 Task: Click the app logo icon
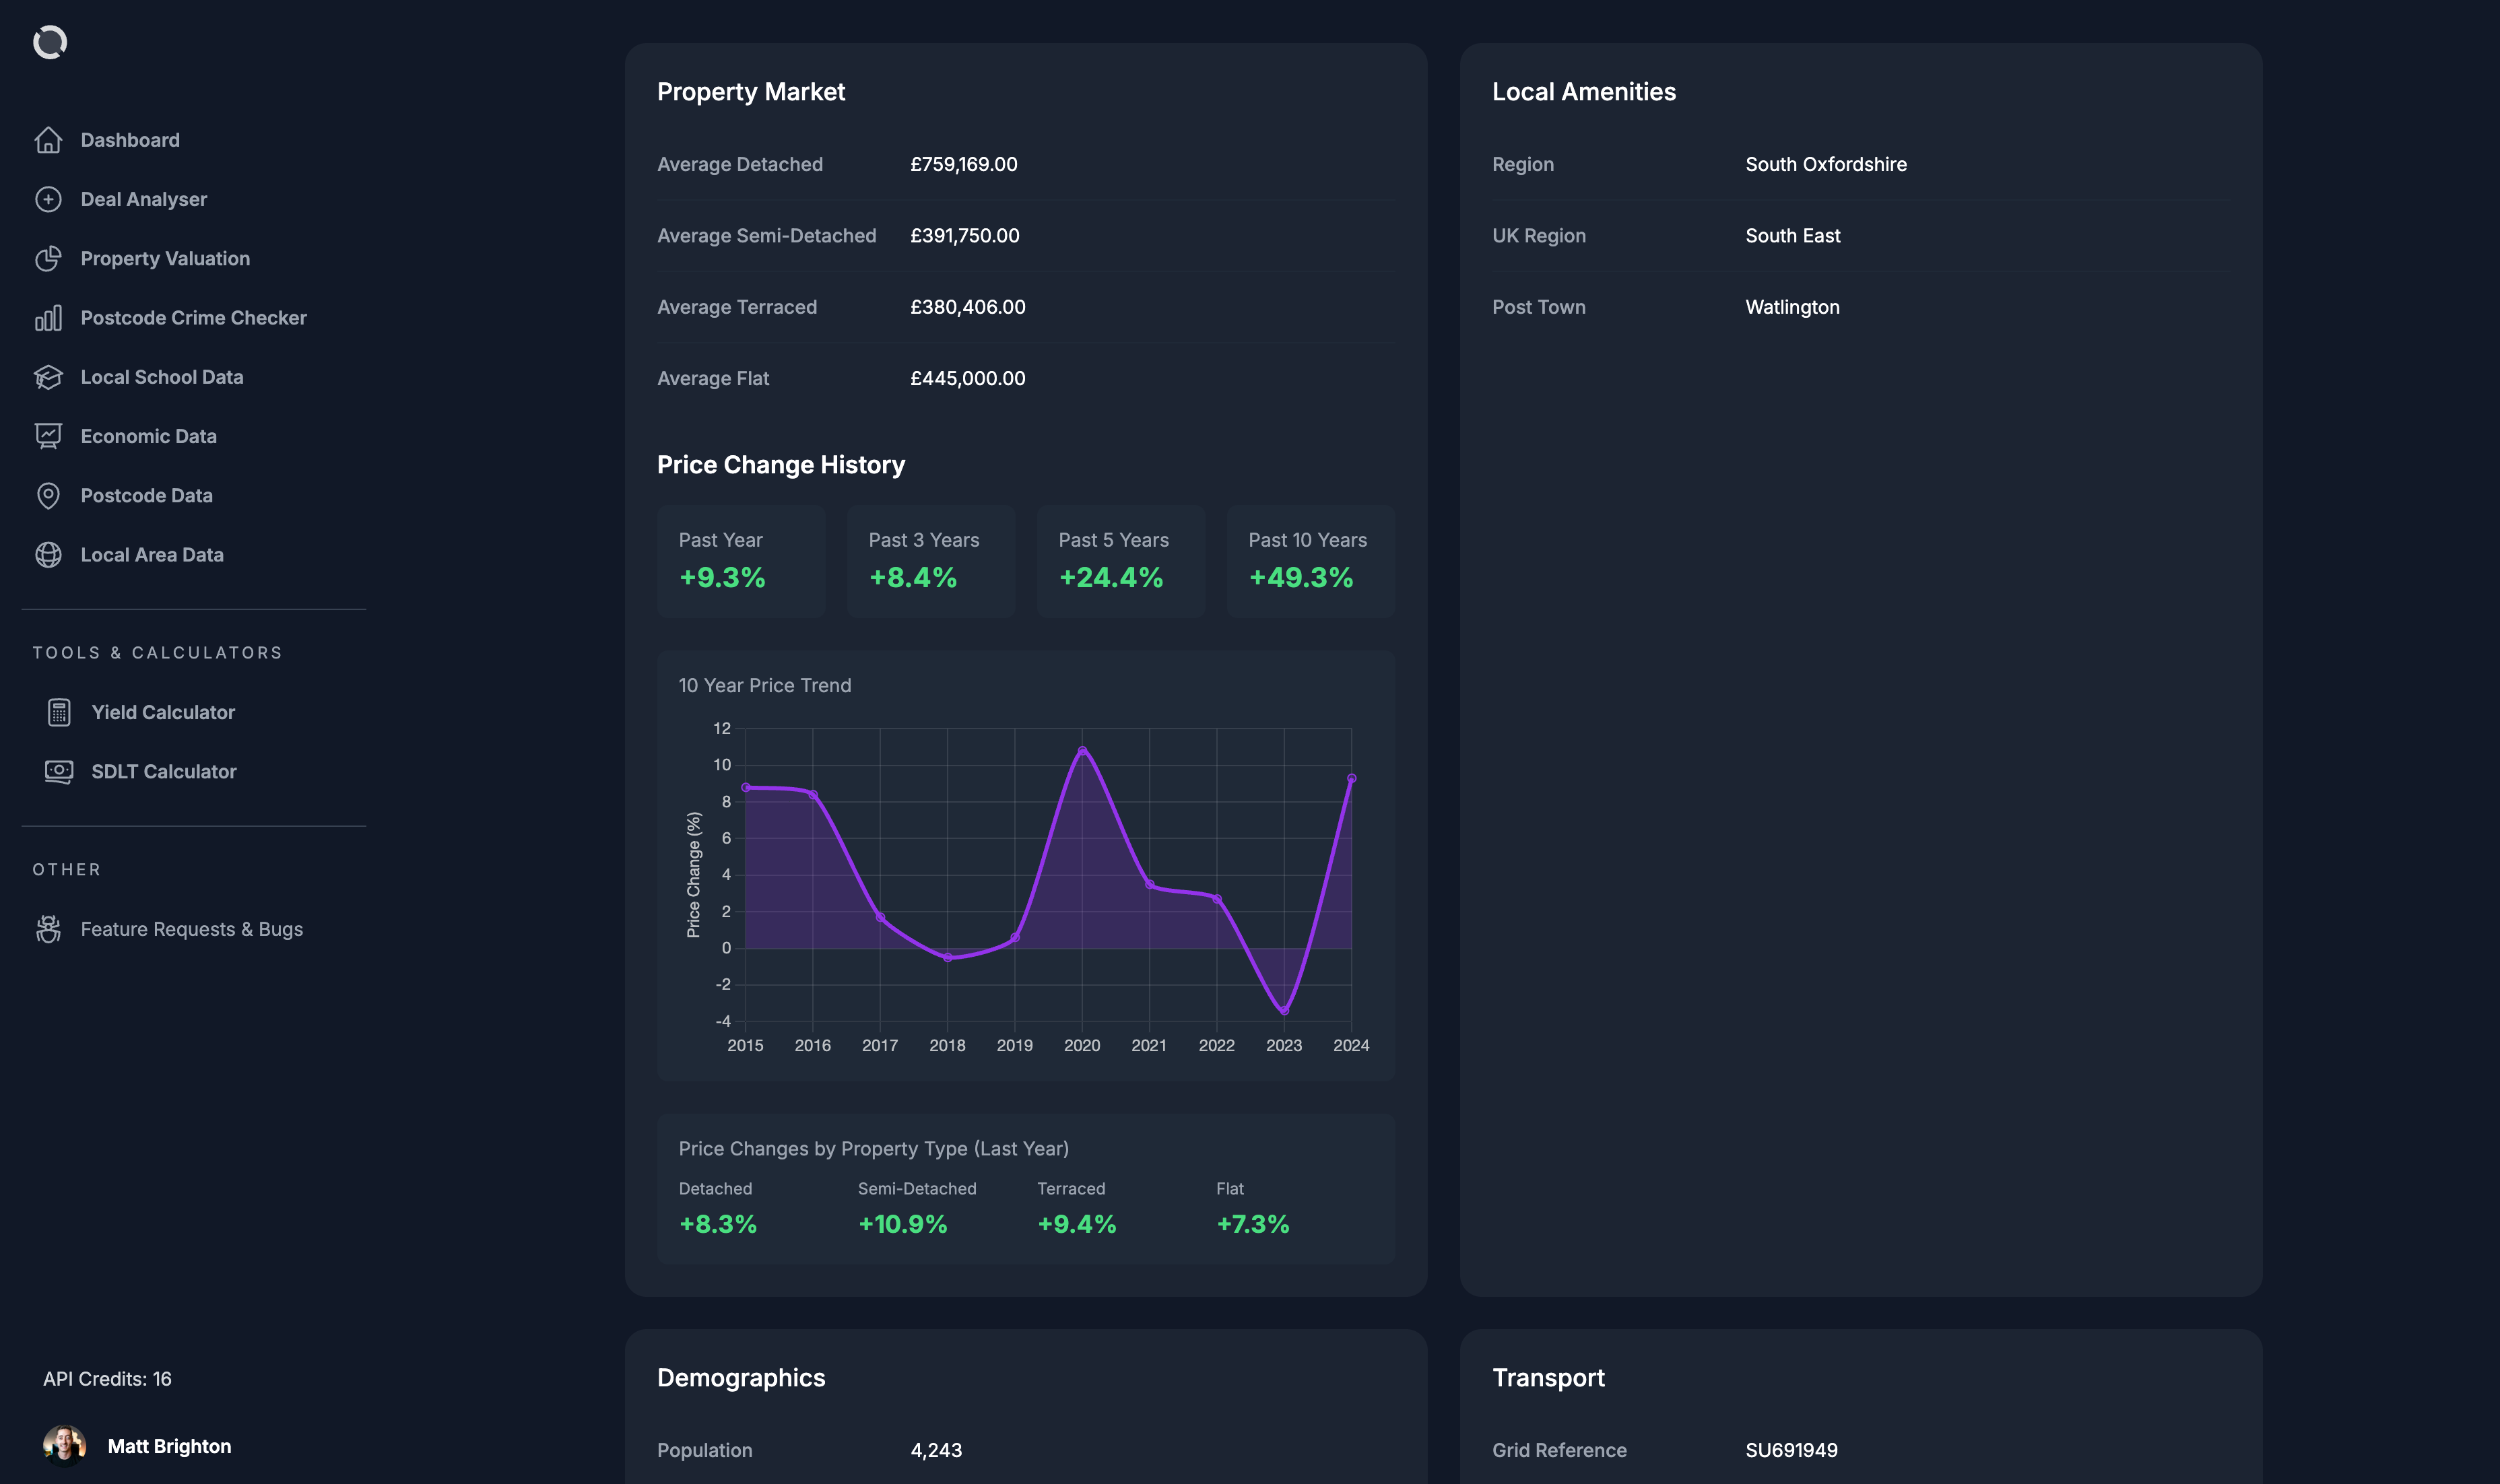(50, 43)
